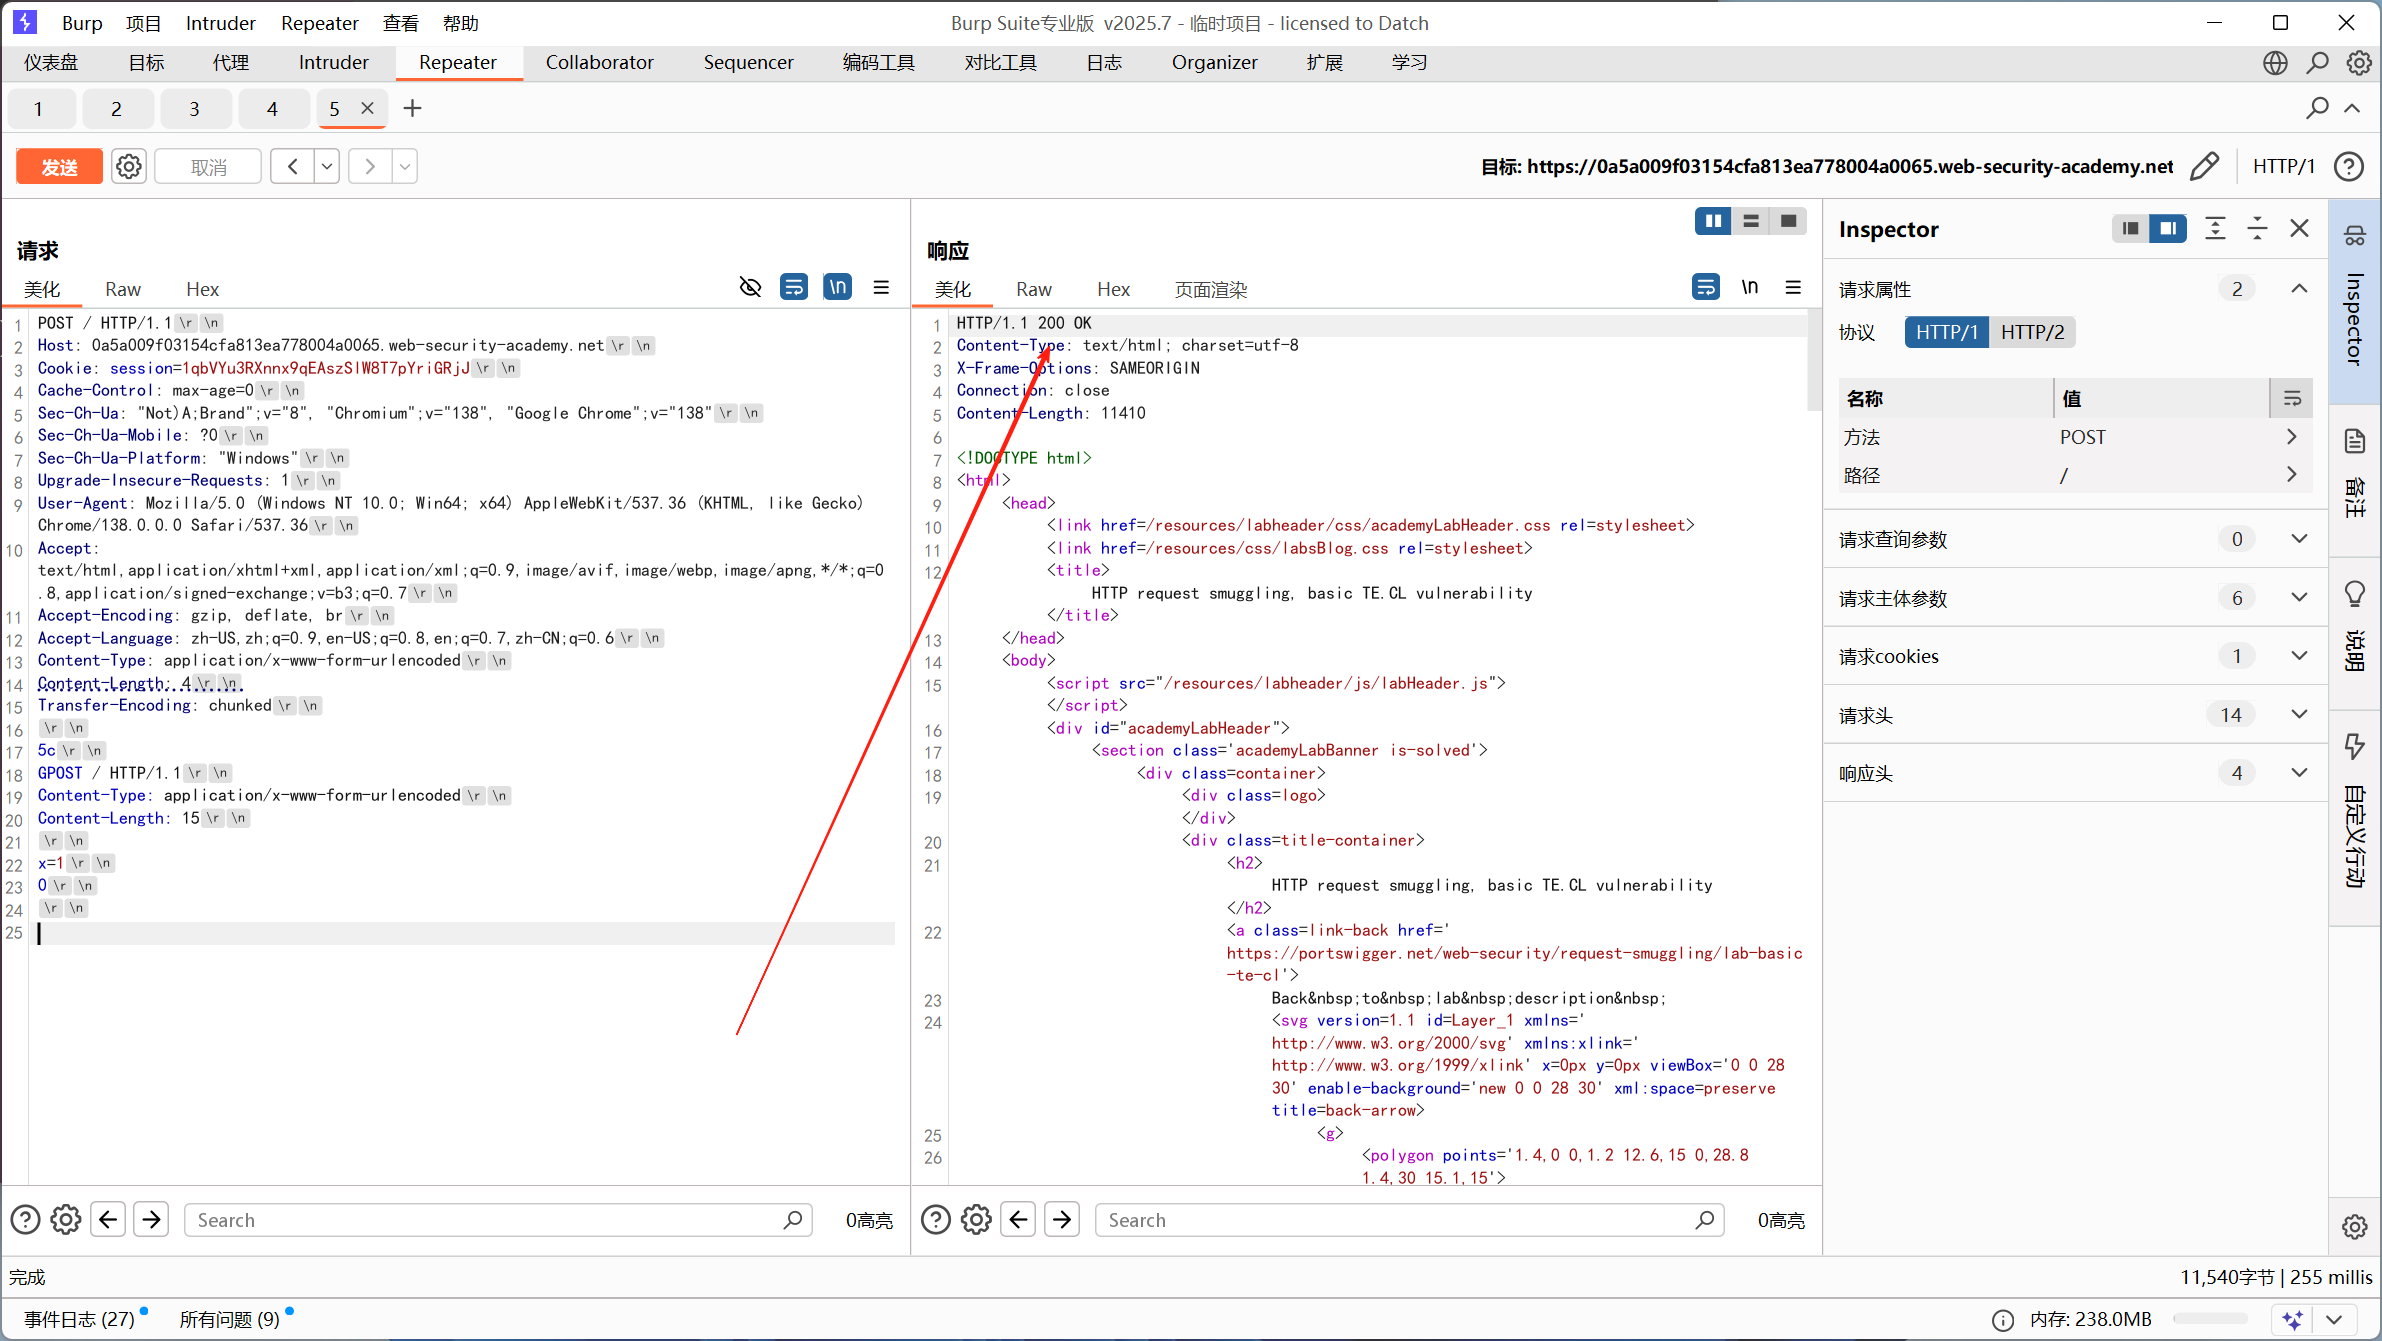Go to next request in history
This screenshot has height=1341, width=2382.
tap(370, 167)
